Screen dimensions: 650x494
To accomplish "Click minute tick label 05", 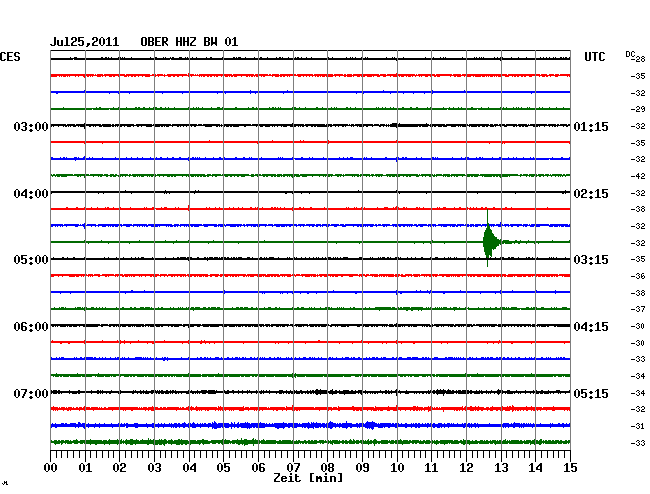I will tap(223, 467).
